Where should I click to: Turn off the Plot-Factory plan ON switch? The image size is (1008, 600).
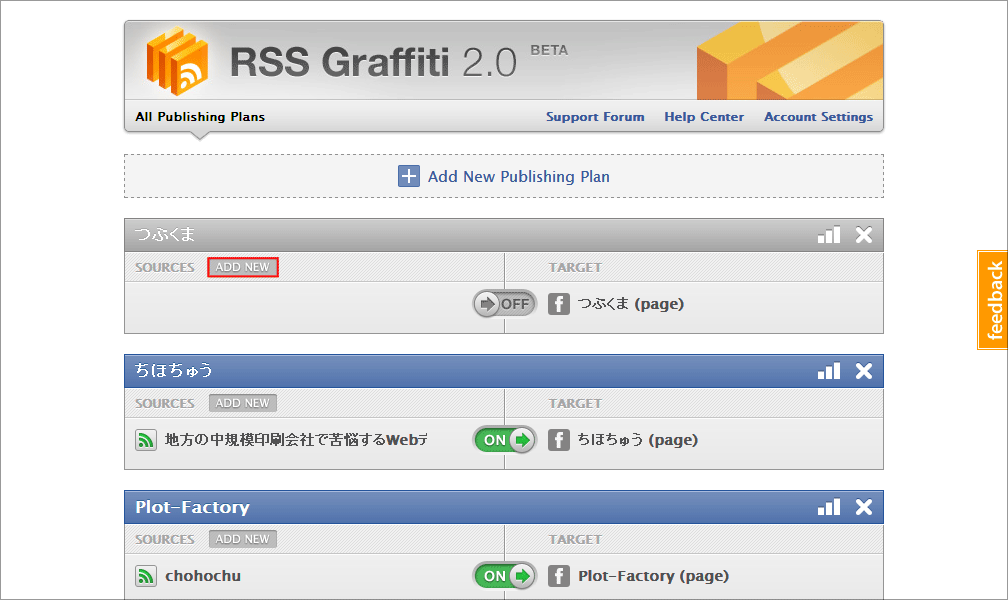click(x=505, y=576)
